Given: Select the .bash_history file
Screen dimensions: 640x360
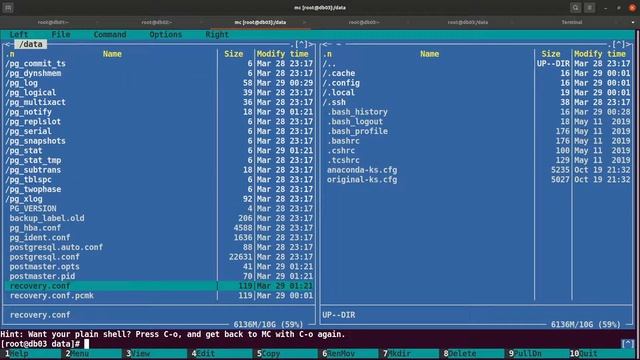Looking at the screenshot, I should click(477, 112).
